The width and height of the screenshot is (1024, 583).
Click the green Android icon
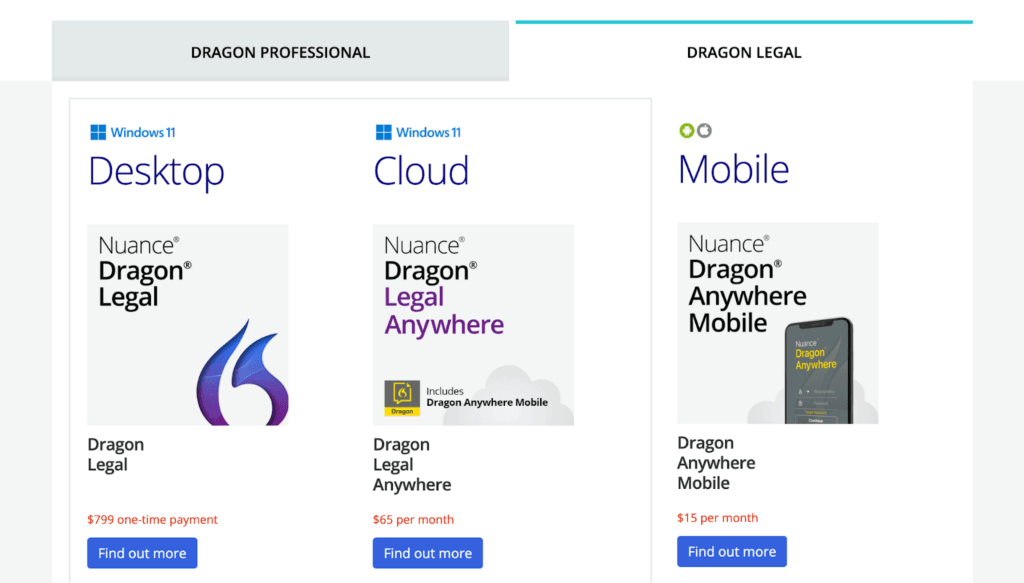pyautogui.click(x=686, y=130)
